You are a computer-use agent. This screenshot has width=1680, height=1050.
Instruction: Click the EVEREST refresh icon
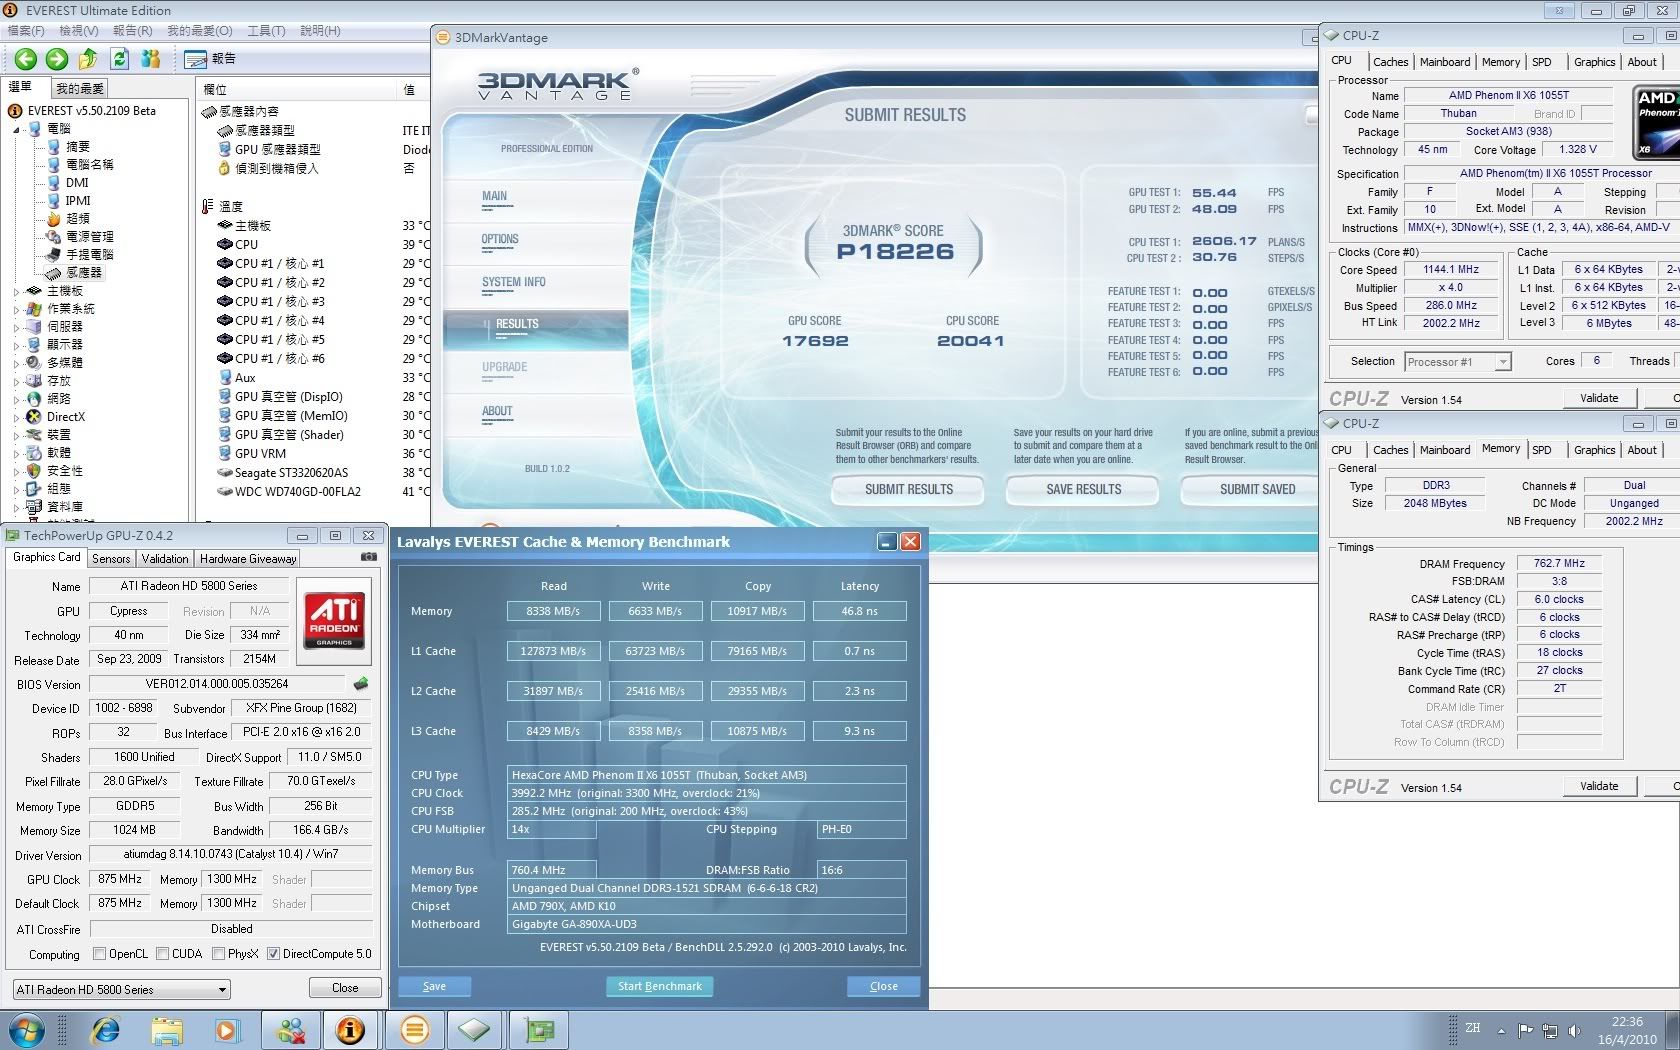120,59
